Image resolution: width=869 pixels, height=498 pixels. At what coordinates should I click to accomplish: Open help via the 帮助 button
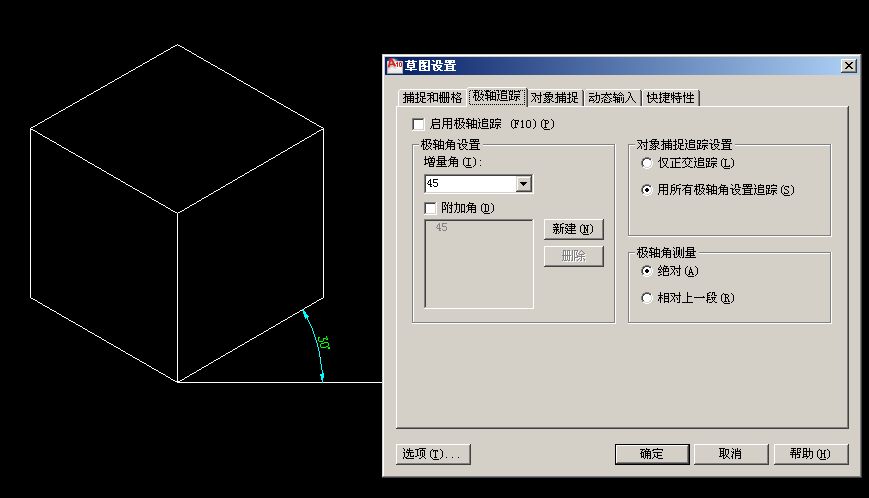pos(809,454)
